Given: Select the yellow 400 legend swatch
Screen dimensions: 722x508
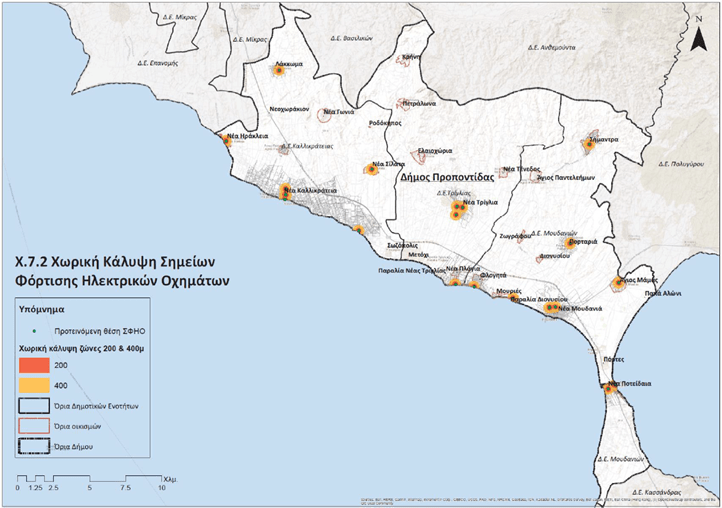Looking at the screenshot, I should point(36,386).
